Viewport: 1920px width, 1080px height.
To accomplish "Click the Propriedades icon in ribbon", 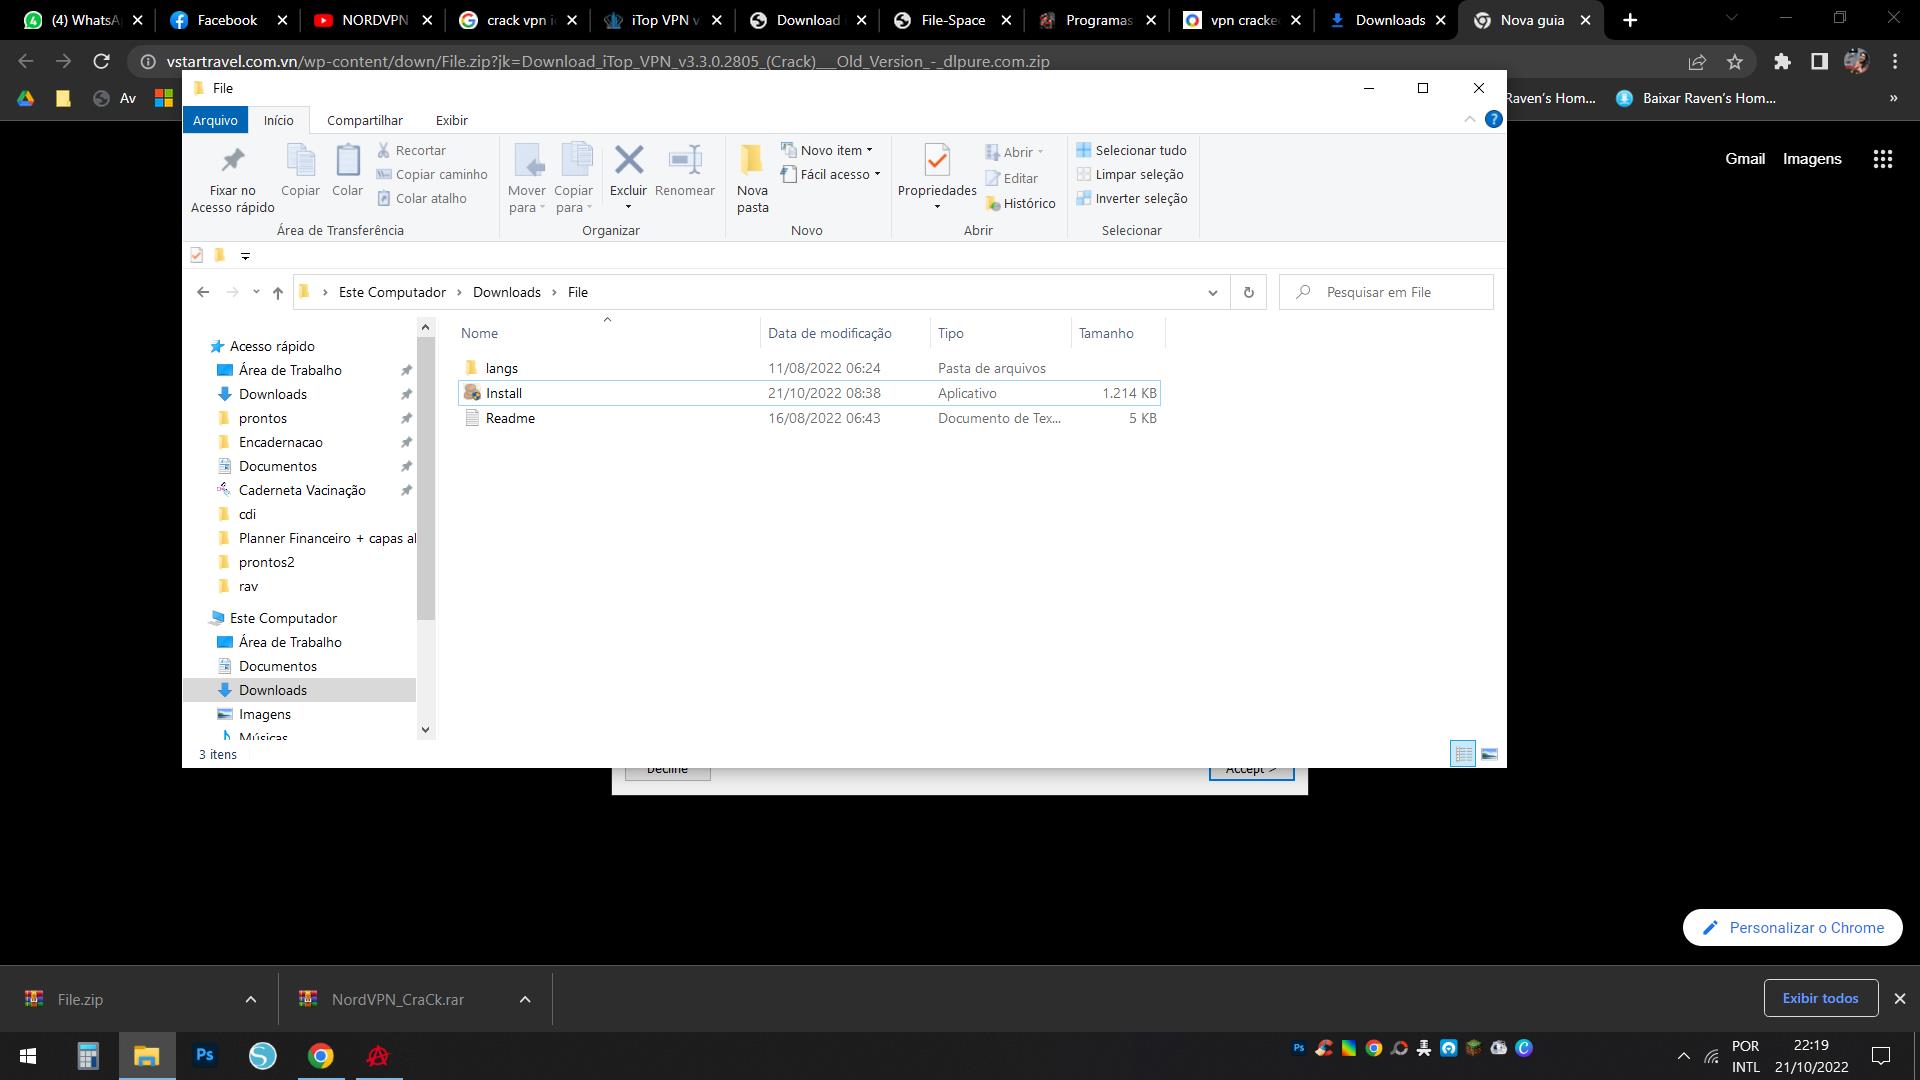I will pyautogui.click(x=936, y=161).
